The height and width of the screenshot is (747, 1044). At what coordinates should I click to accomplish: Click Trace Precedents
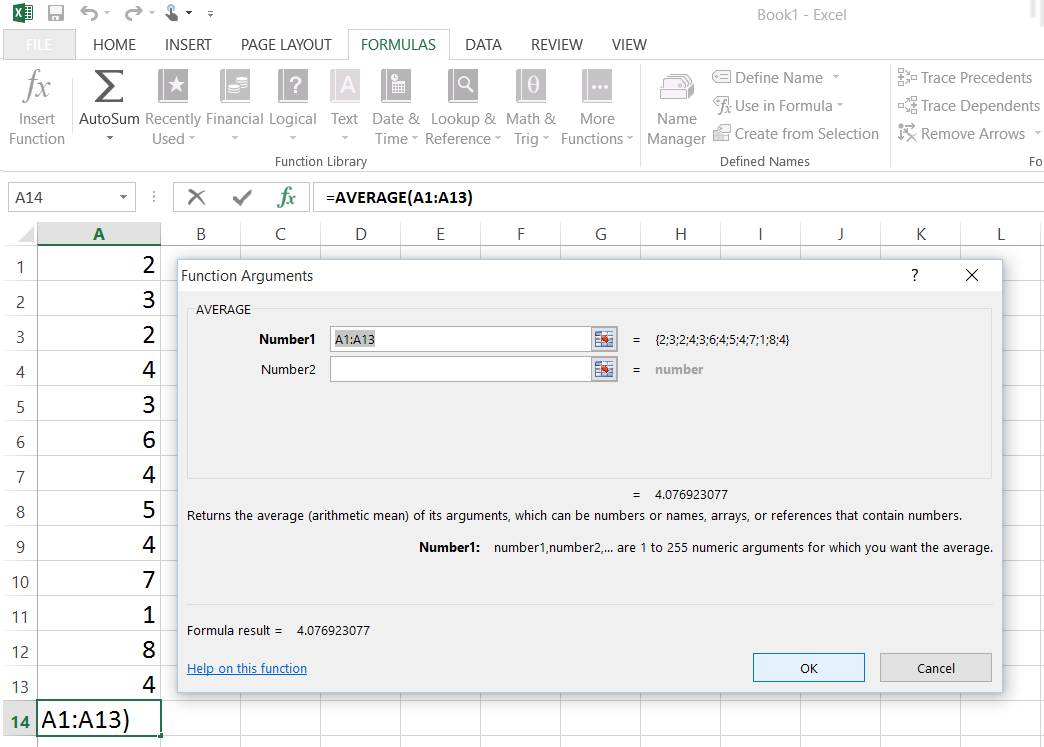pyautogui.click(x=965, y=78)
